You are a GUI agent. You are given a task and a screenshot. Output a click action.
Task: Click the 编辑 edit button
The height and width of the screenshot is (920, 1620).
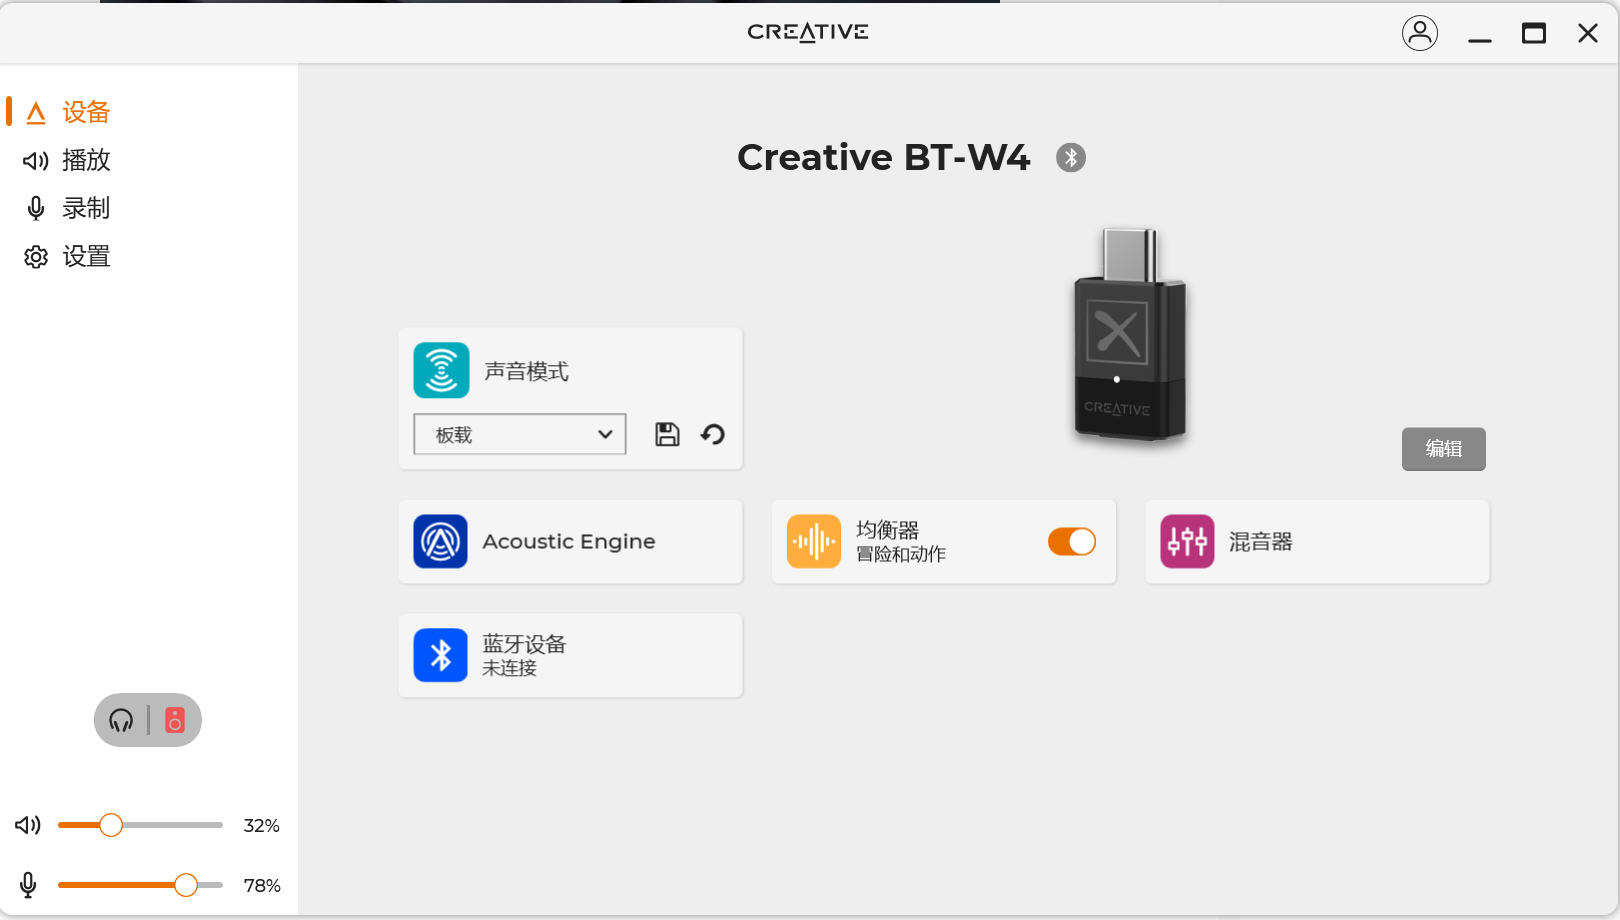pyautogui.click(x=1444, y=449)
